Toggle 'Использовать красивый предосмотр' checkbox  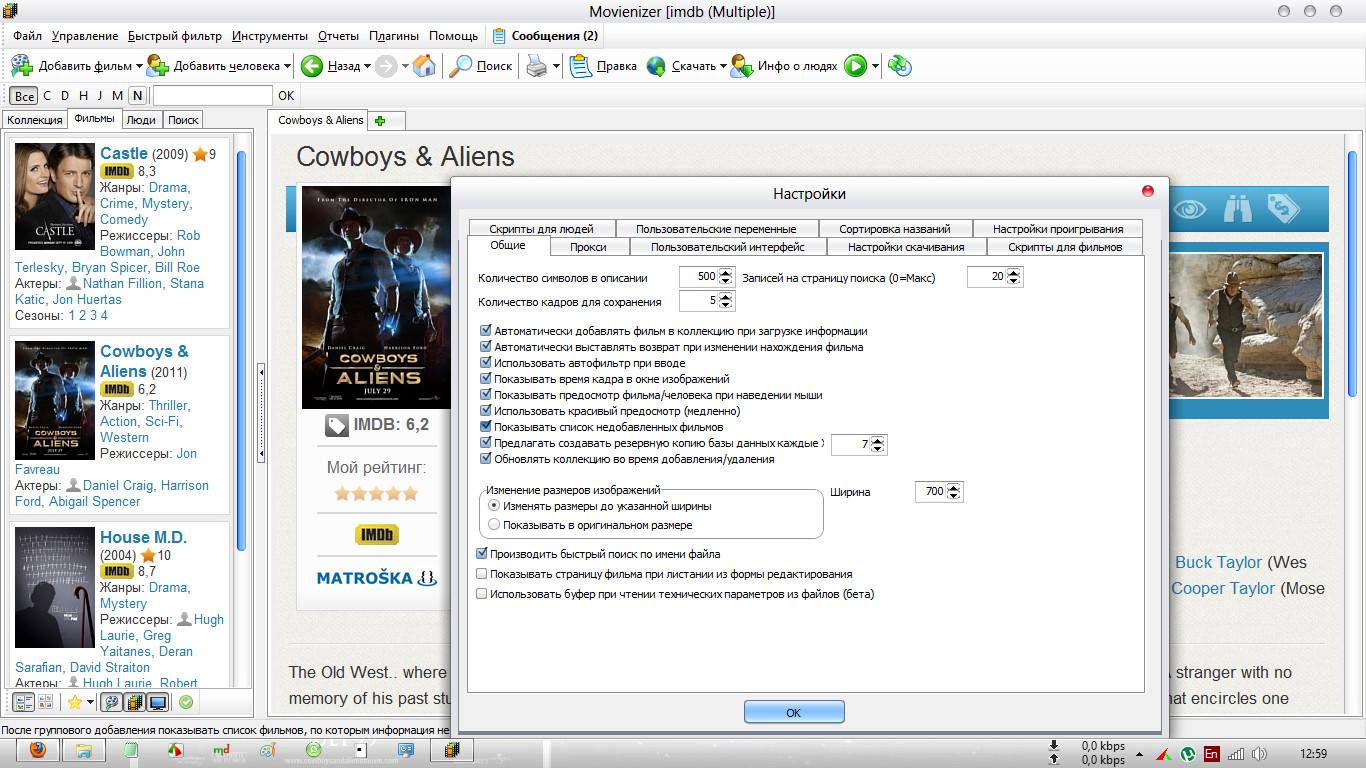click(486, 411)
